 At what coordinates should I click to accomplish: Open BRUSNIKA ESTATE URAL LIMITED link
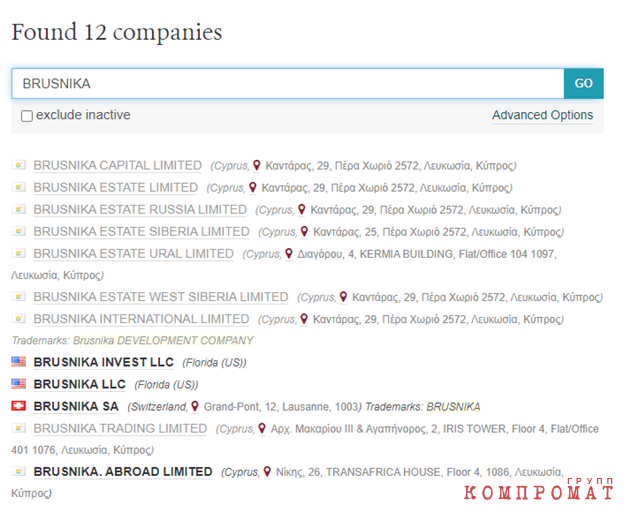(133, 254)
